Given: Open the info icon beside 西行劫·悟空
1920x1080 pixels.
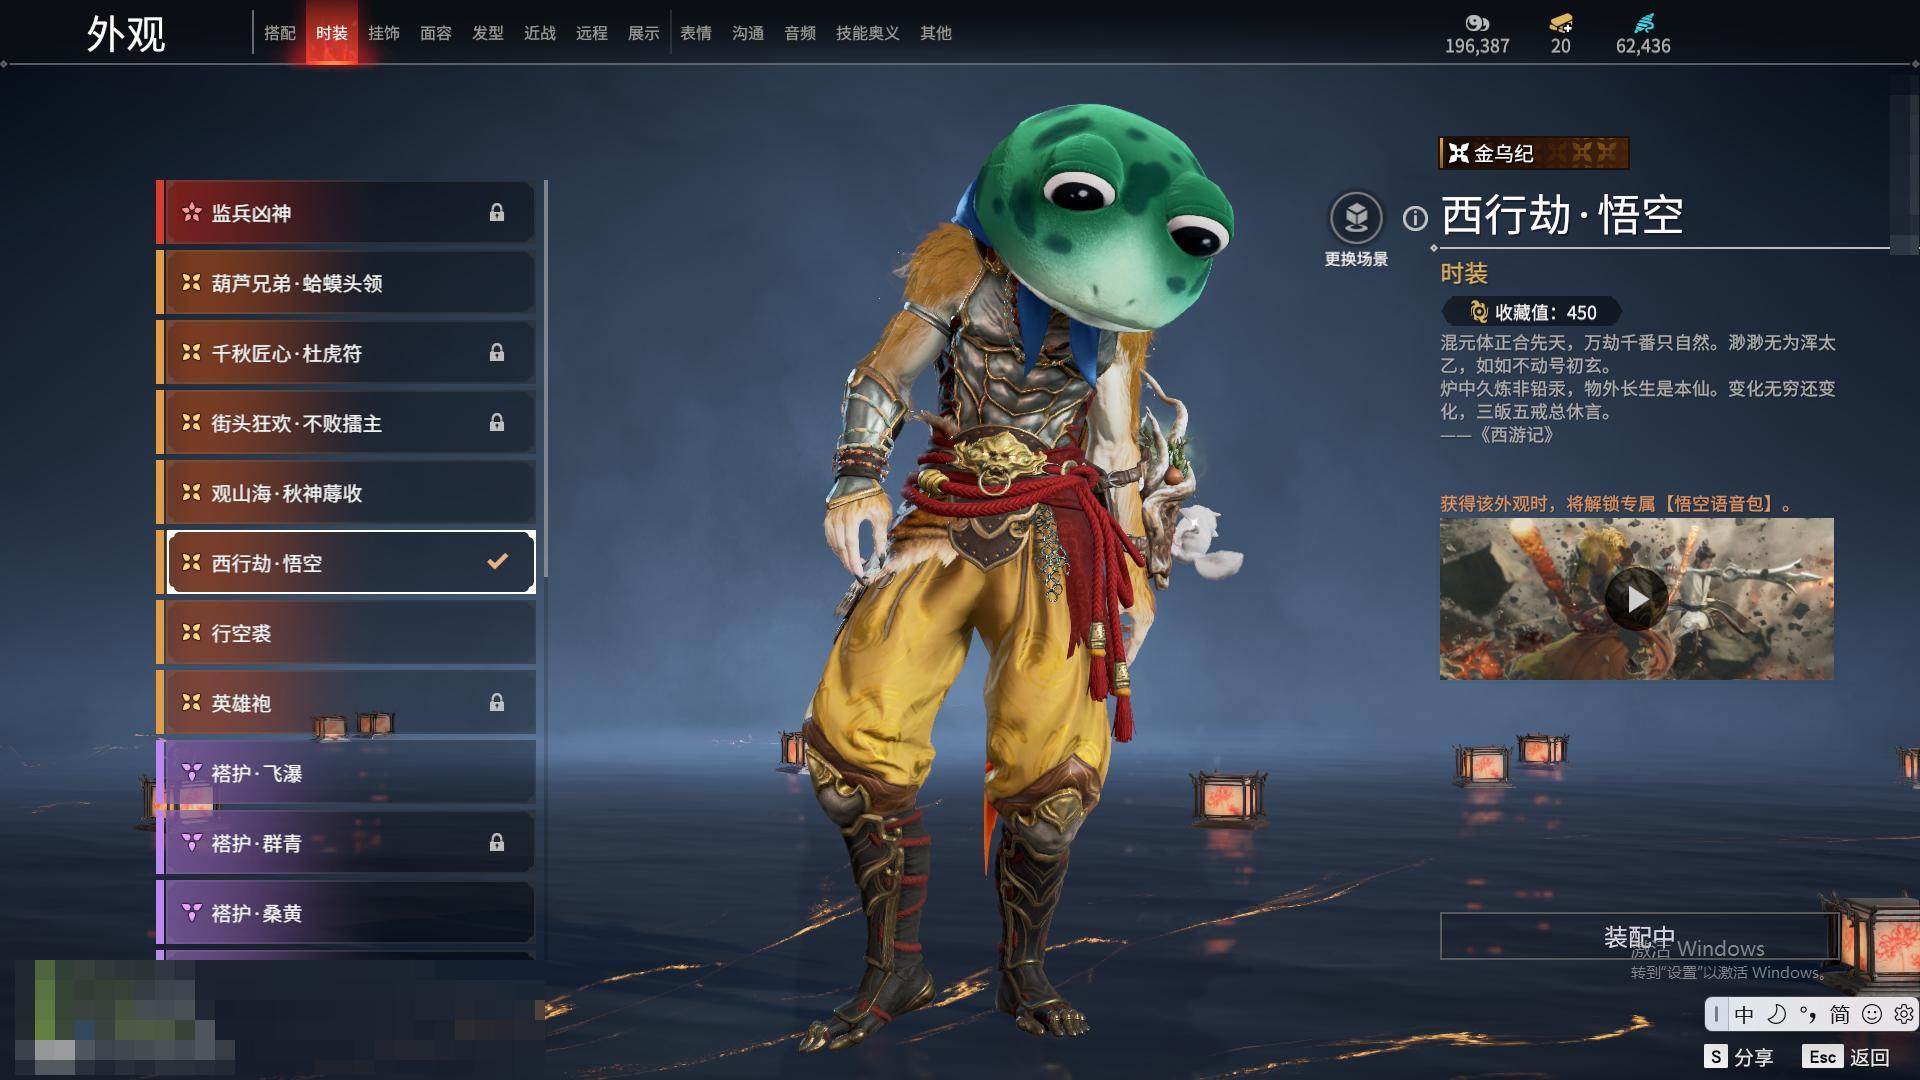Looking at the screenshot, I should (1415, 218).
